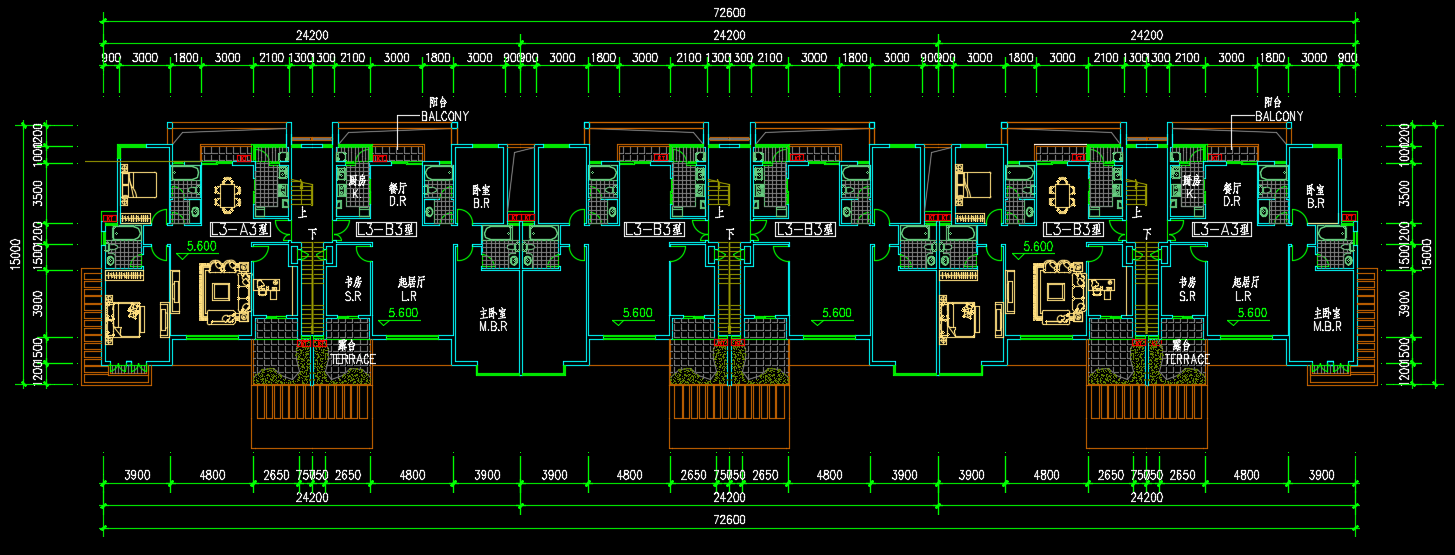Select the rightmost L3-A3 unit type label

1222,230
